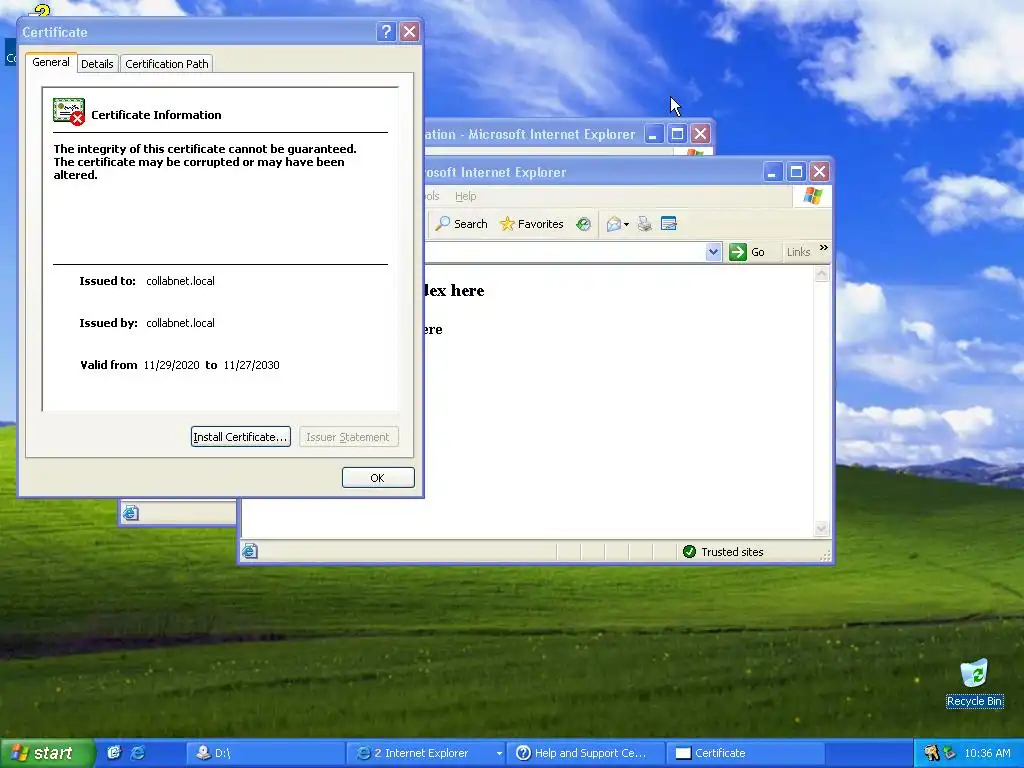This screenshot has width=1024, height=768.
Task: Expand the Links chevron
Action: (824, 248)
